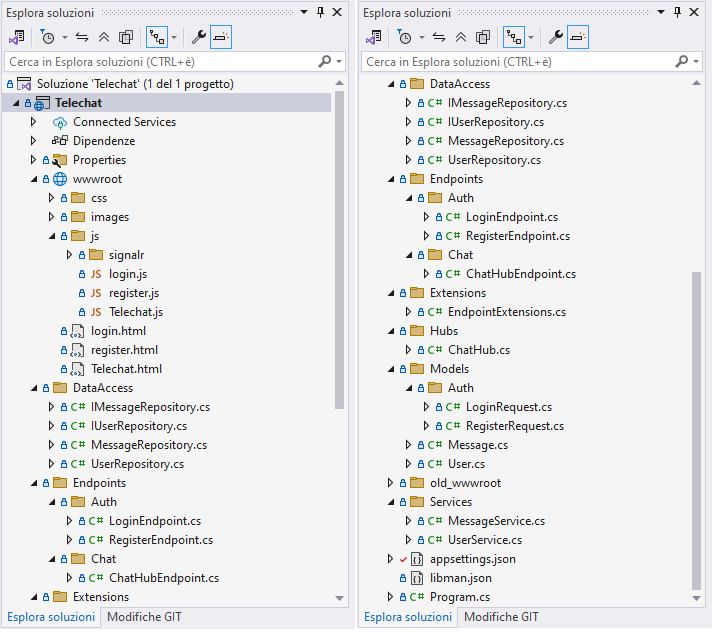This screenshot has width=716, height=634.
Task: Click solution/folder view switch icon in right panel
Action: (375, 37)
